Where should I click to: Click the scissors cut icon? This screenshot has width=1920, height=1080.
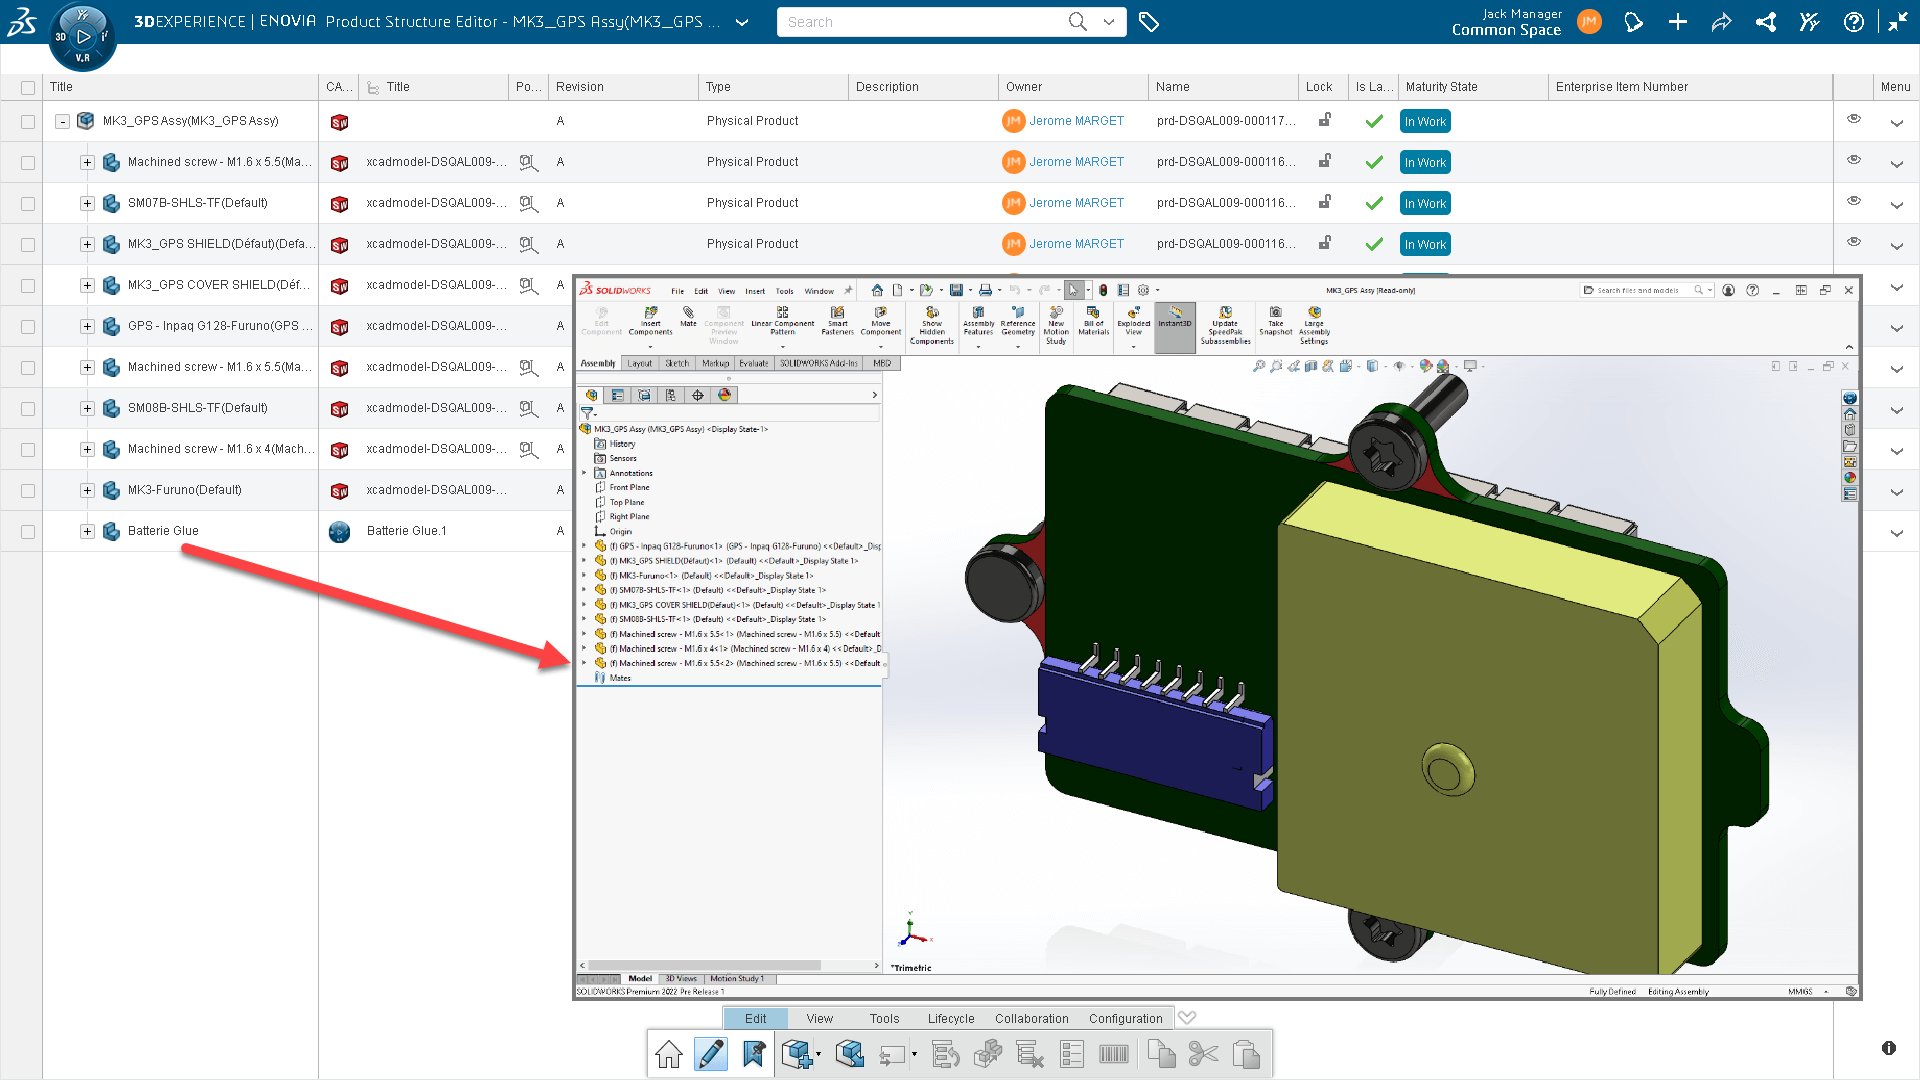pyautogui.click(x=1204, y=1054)
